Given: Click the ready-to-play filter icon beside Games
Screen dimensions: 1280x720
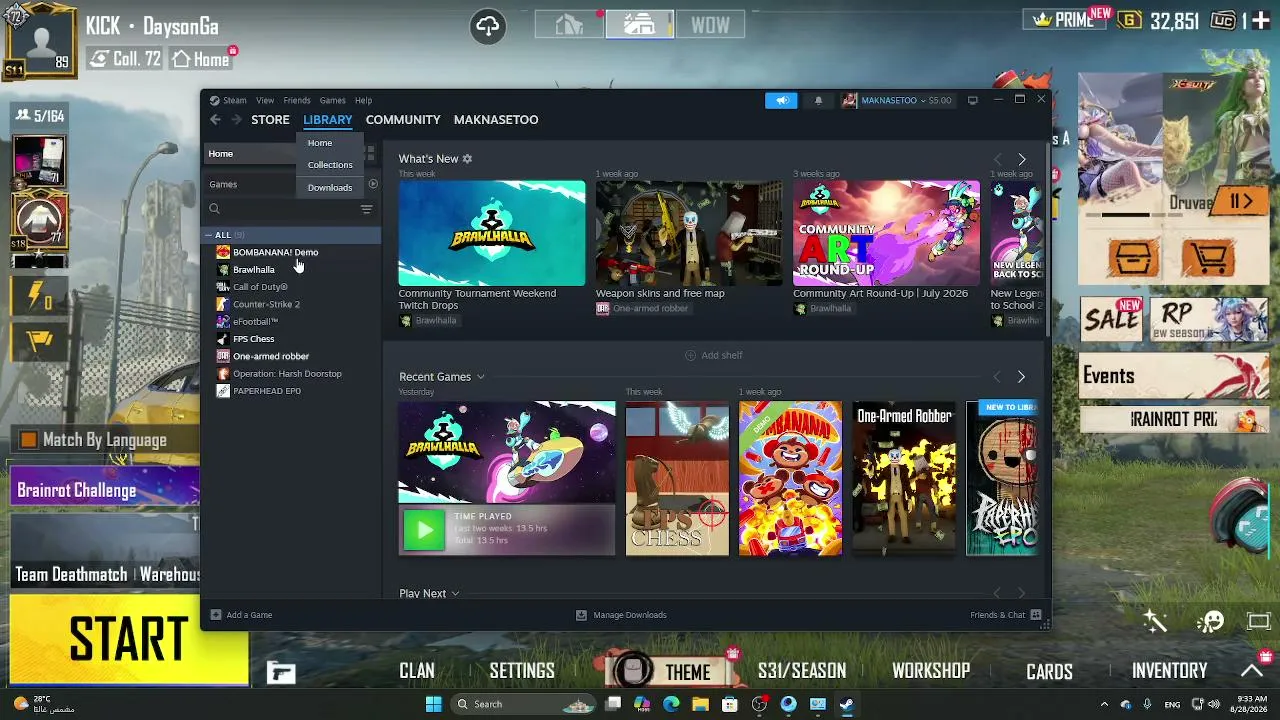Looking at the screenshot, I should (373, 184).
